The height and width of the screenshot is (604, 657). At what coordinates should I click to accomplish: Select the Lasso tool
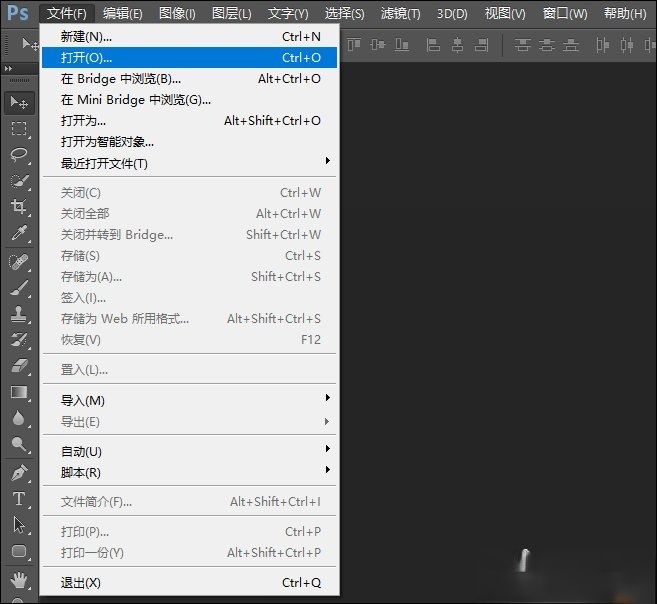[x=19, y=154]
